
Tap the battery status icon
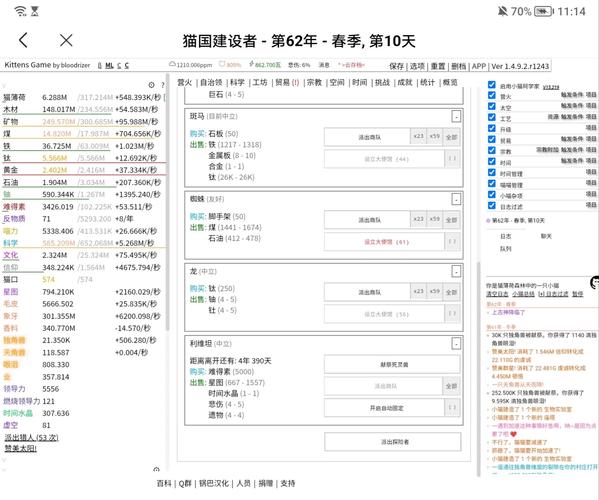point(544,11)
